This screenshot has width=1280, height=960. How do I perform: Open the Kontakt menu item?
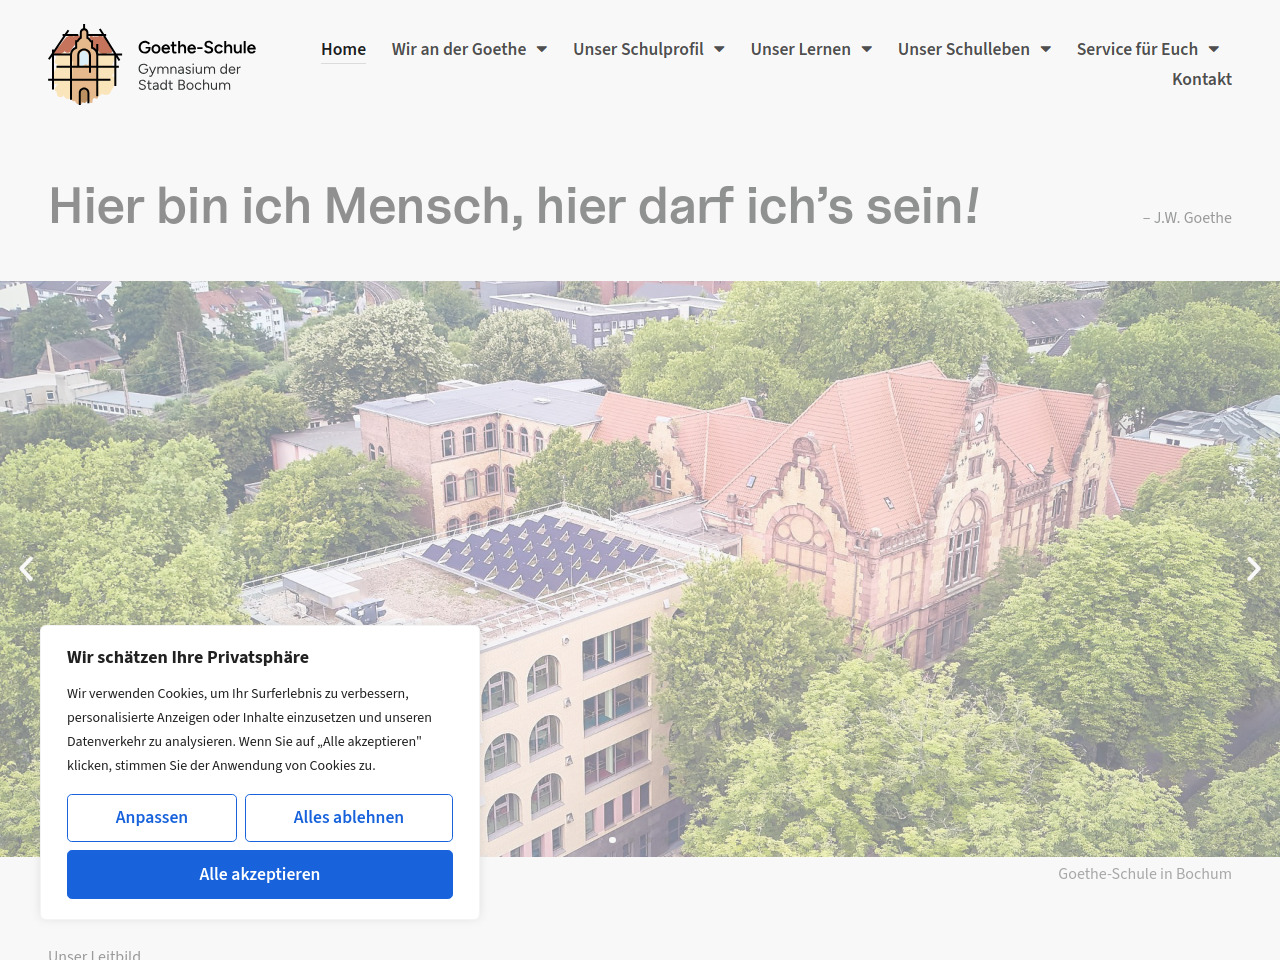click(x=1201, y=79)
